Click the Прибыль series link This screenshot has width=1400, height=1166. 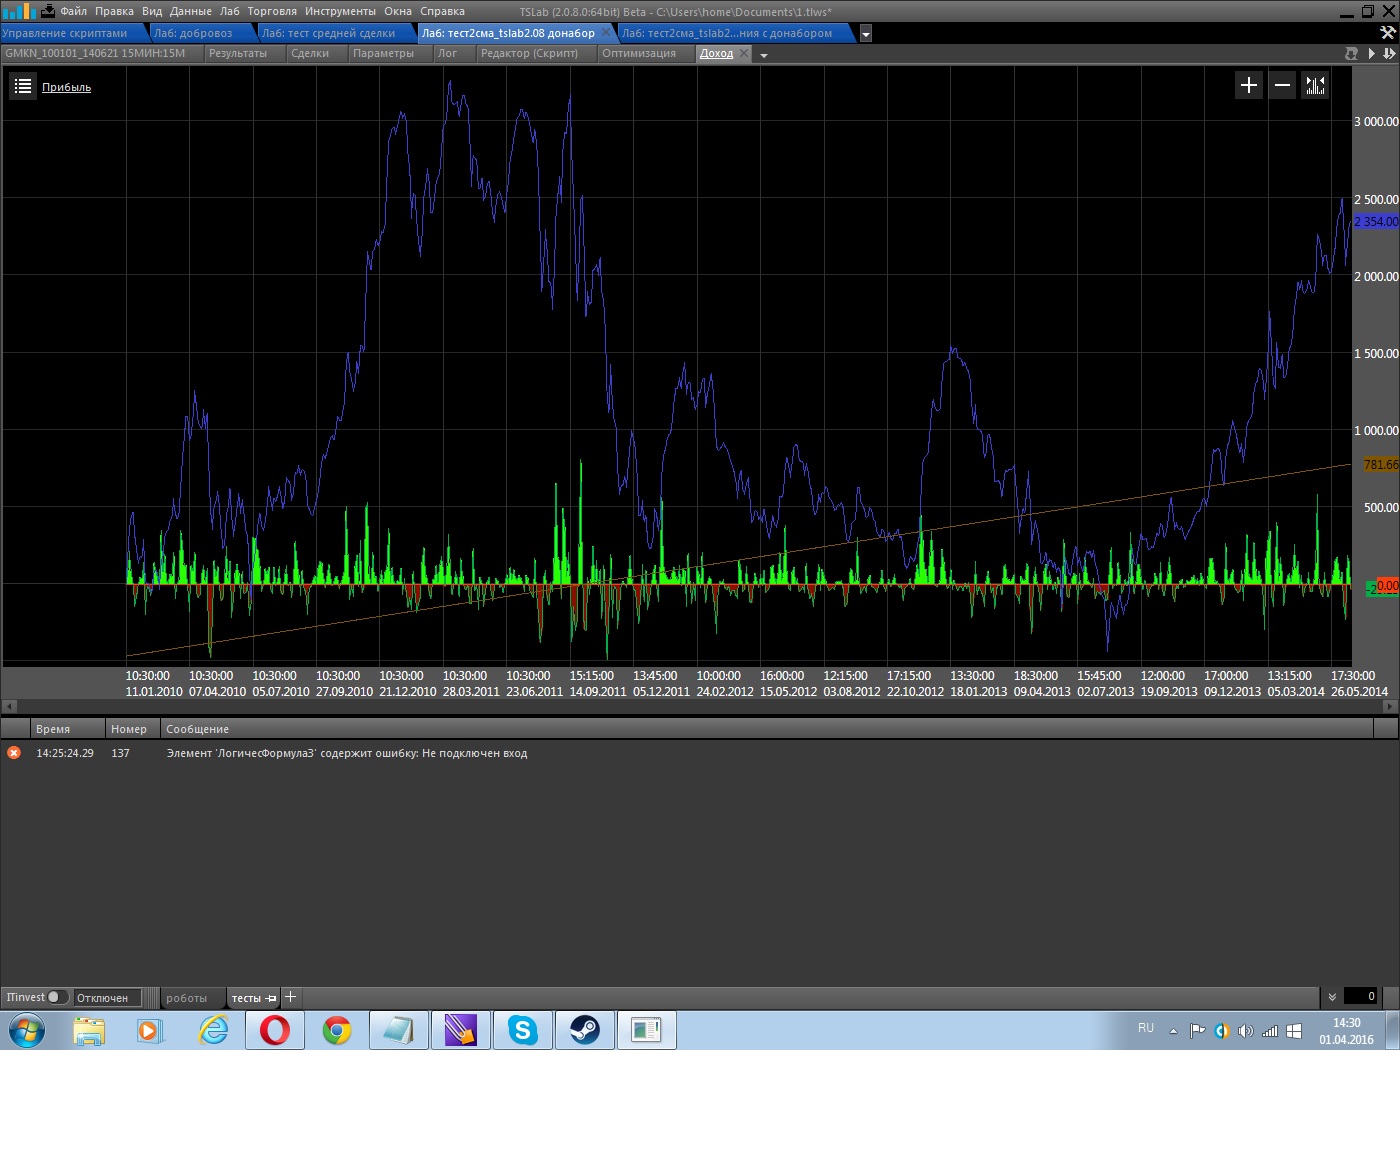point(66,87)
